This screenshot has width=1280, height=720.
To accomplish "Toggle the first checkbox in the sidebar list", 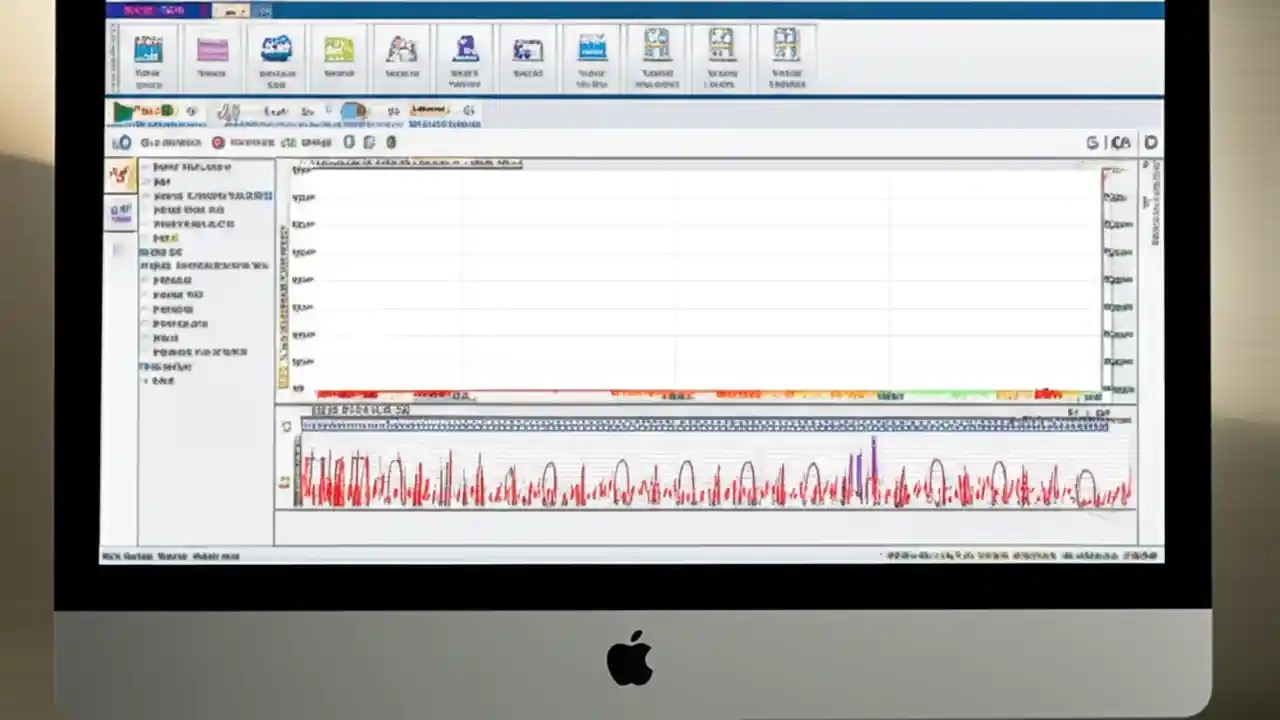I will 146,167.
